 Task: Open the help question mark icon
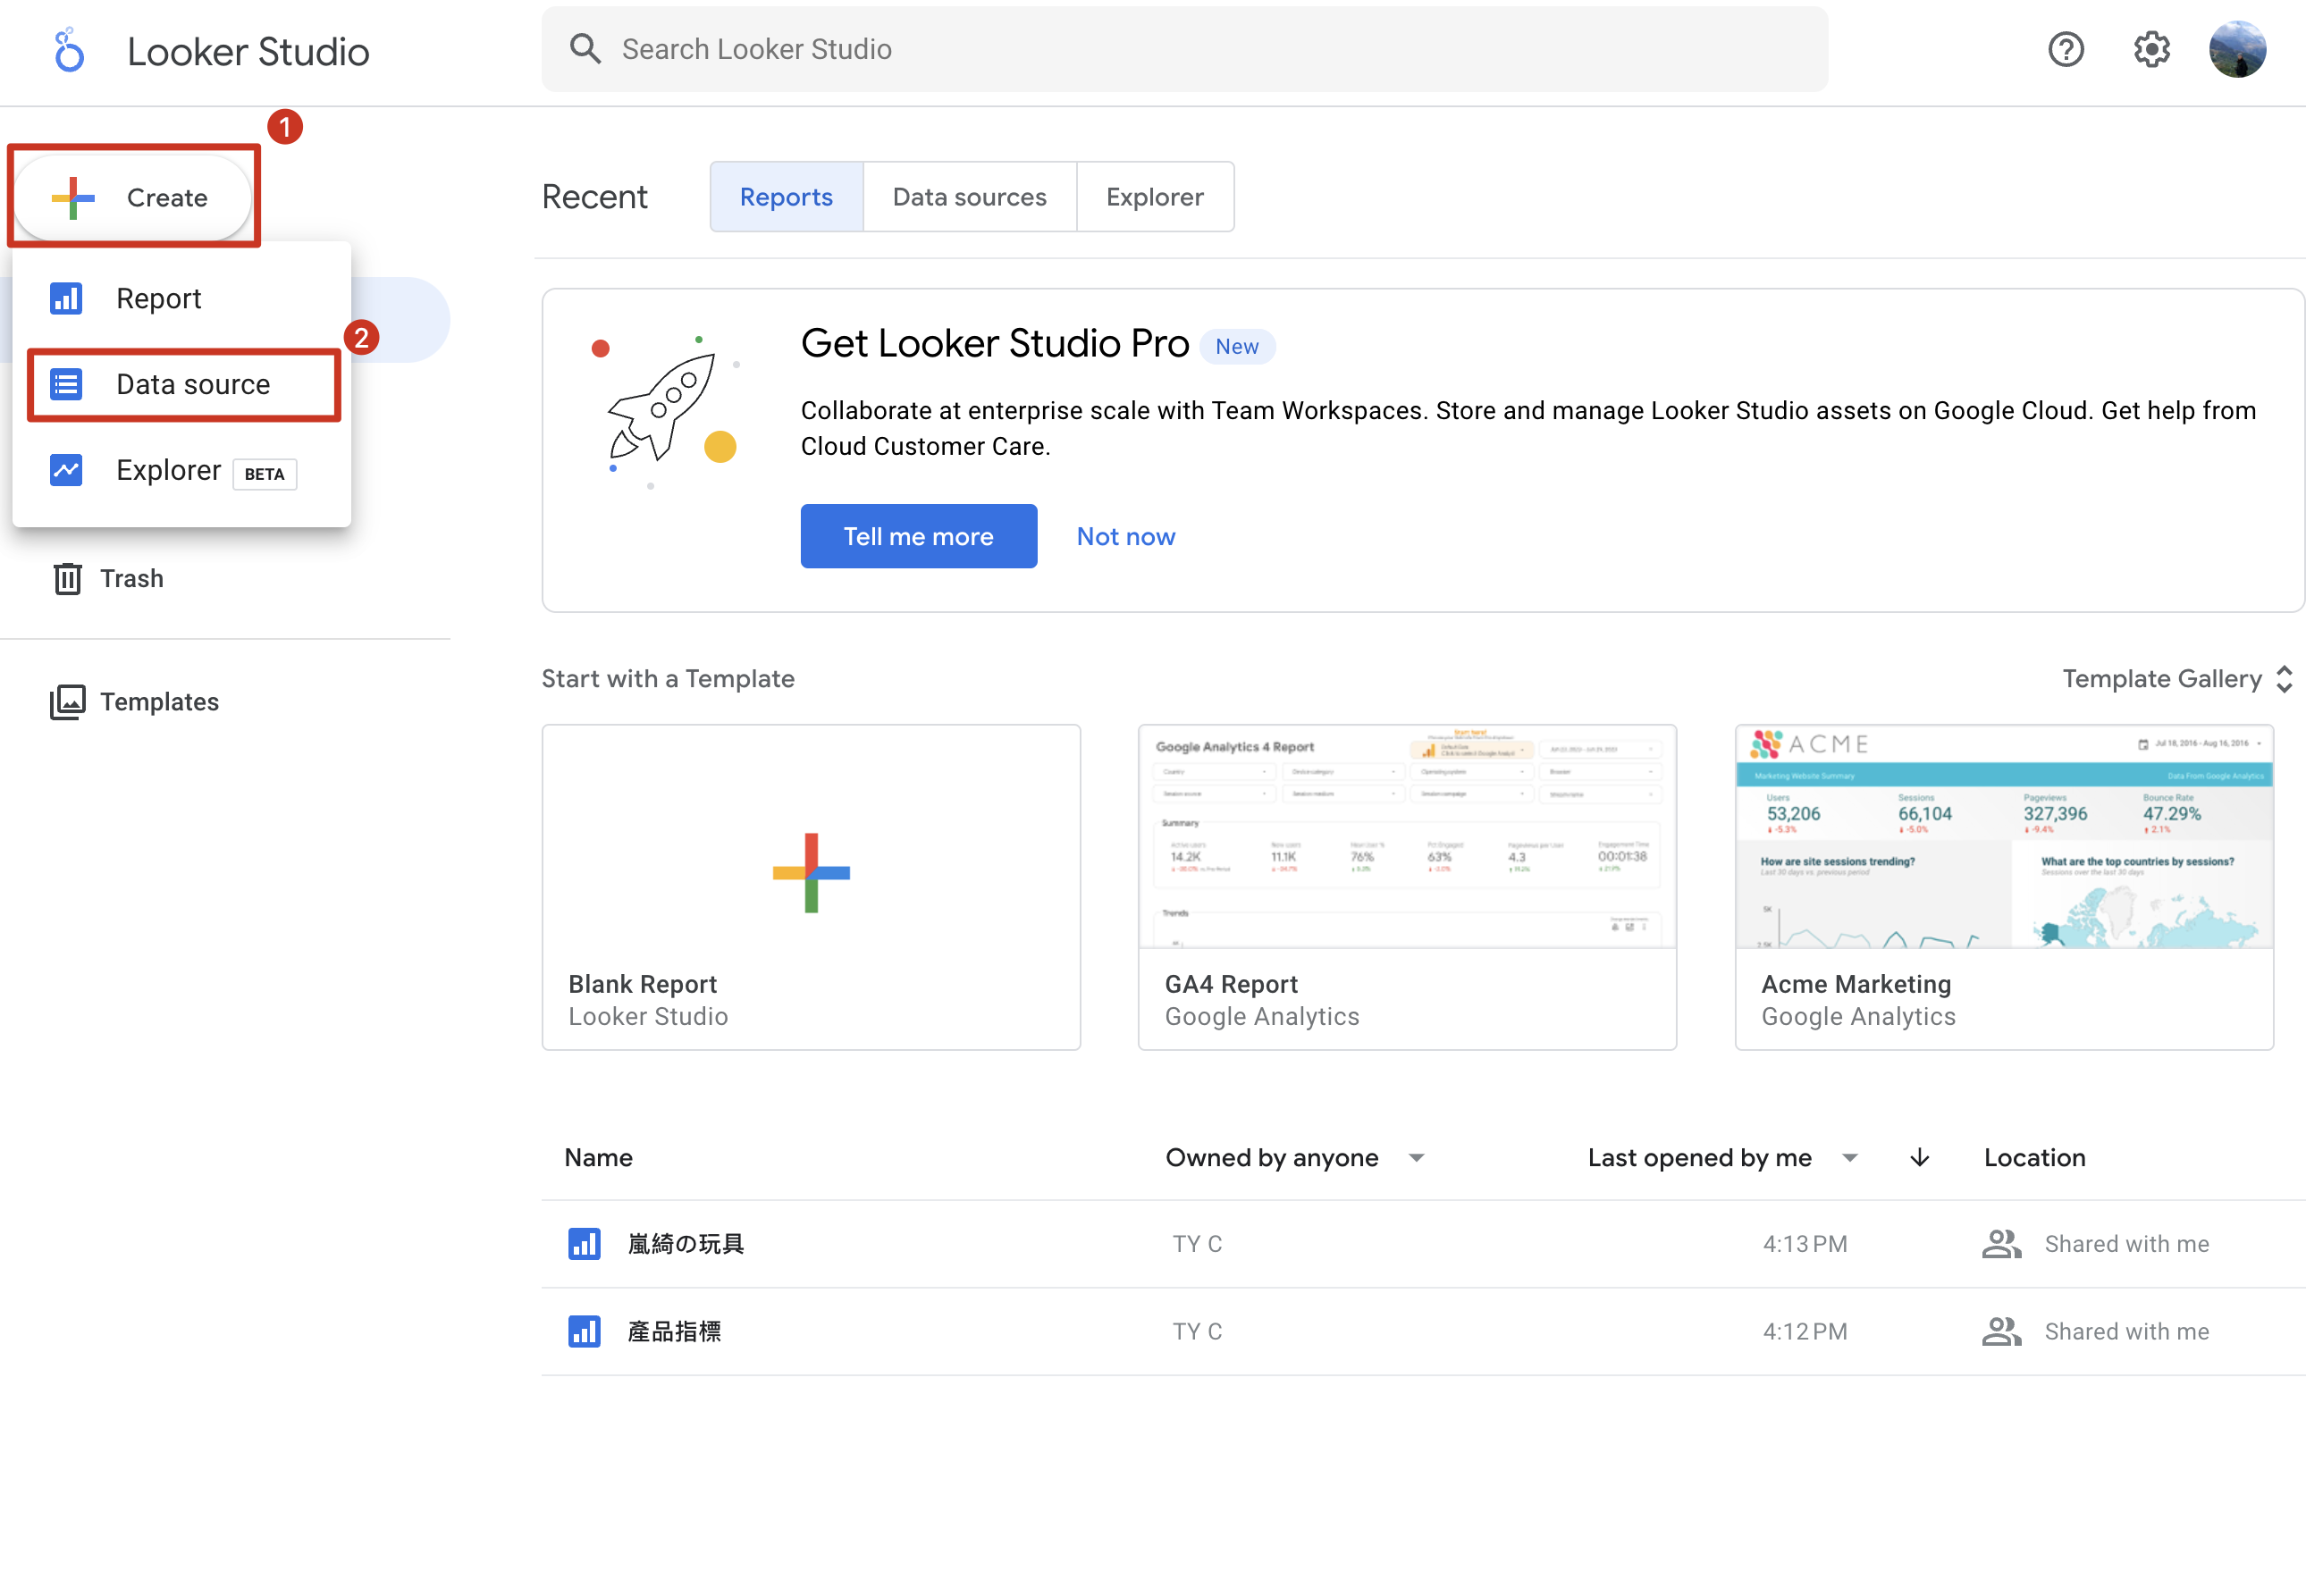point(2065,49)
